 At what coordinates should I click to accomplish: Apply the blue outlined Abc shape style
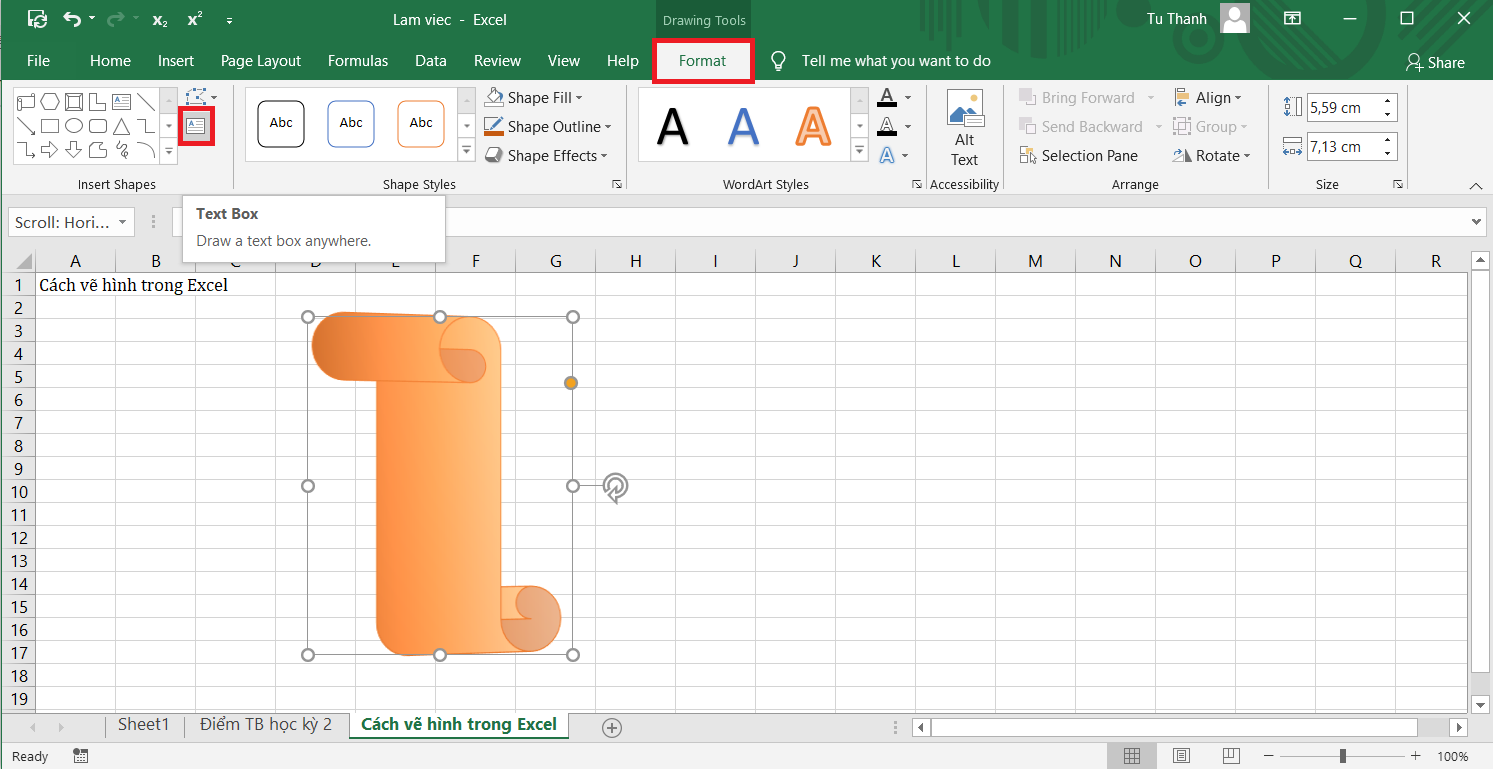pyautogui.click(x=351, y=124)
